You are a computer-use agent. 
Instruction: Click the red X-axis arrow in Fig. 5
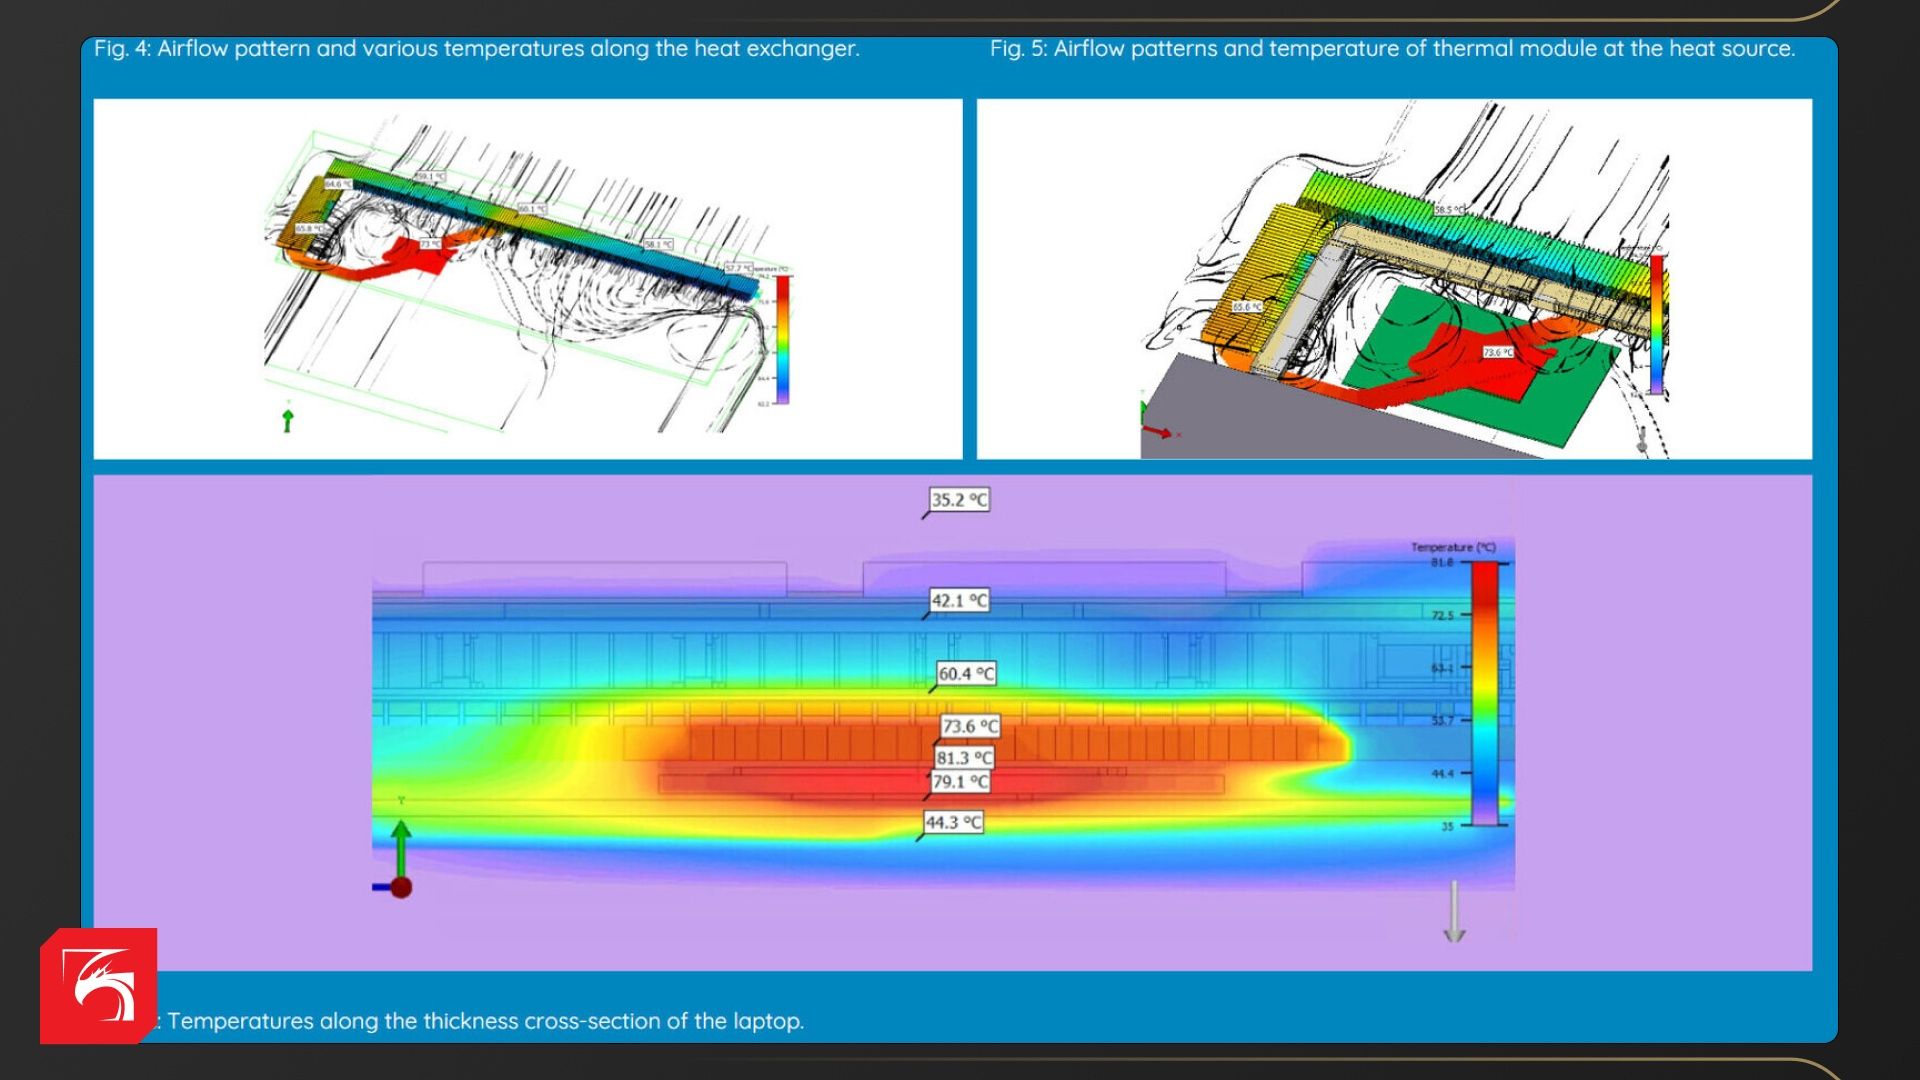pyautogui.click(x=1158, y=432)
